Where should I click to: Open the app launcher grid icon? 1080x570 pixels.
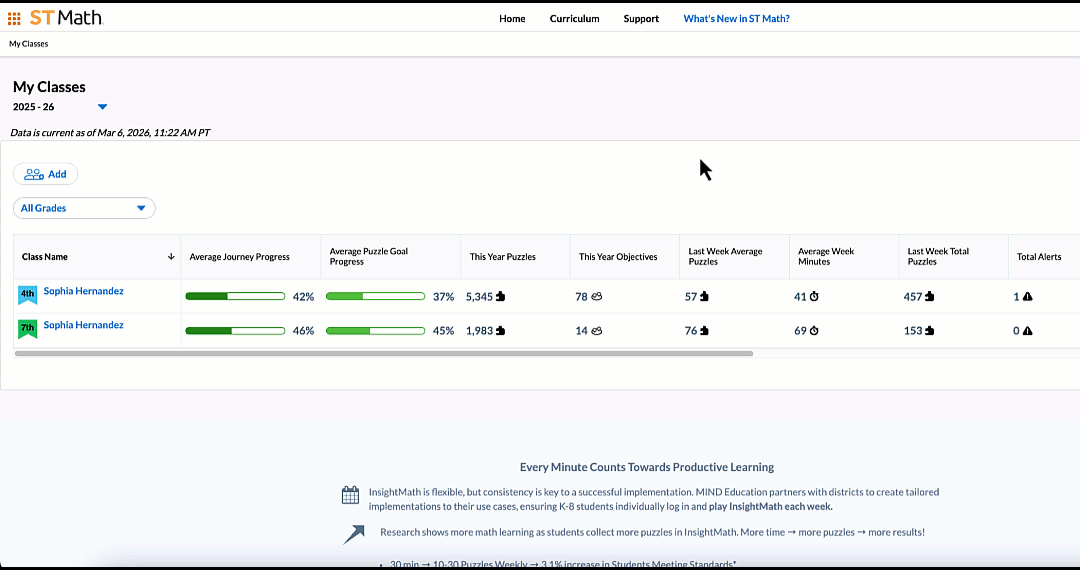click(14, 18)
